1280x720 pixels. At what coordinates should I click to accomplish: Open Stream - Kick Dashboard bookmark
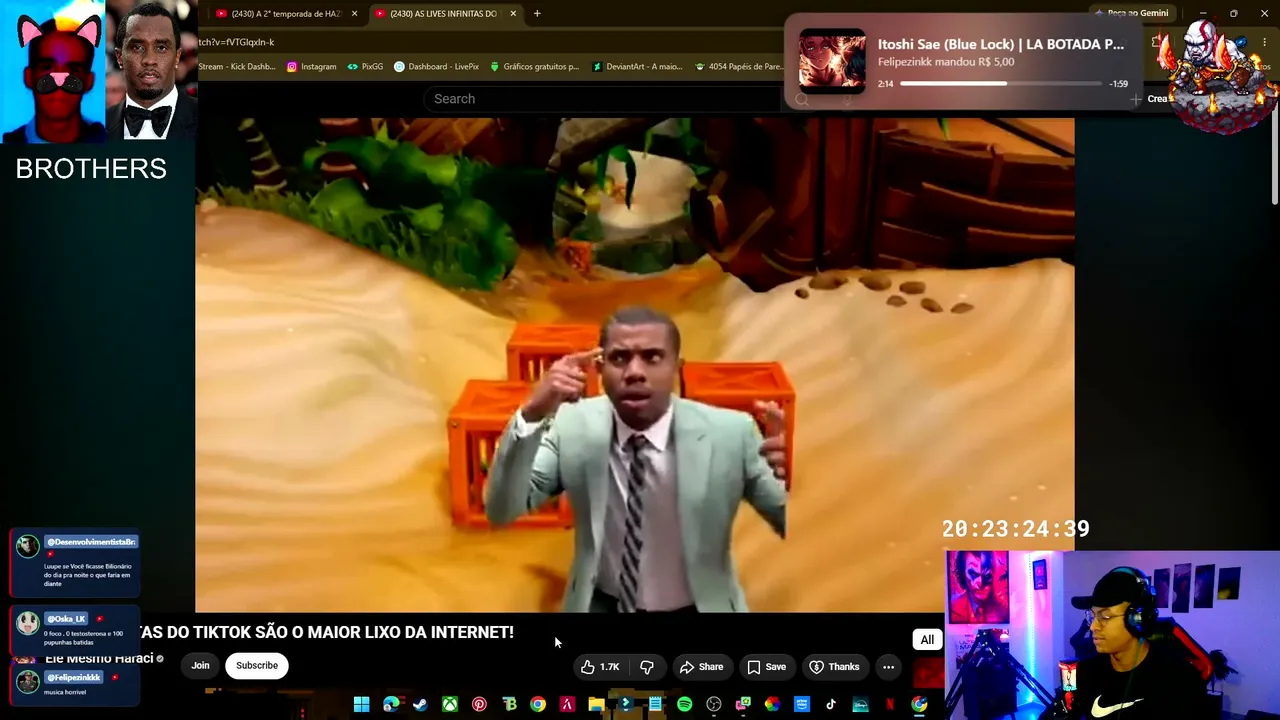tap(237, 67)
